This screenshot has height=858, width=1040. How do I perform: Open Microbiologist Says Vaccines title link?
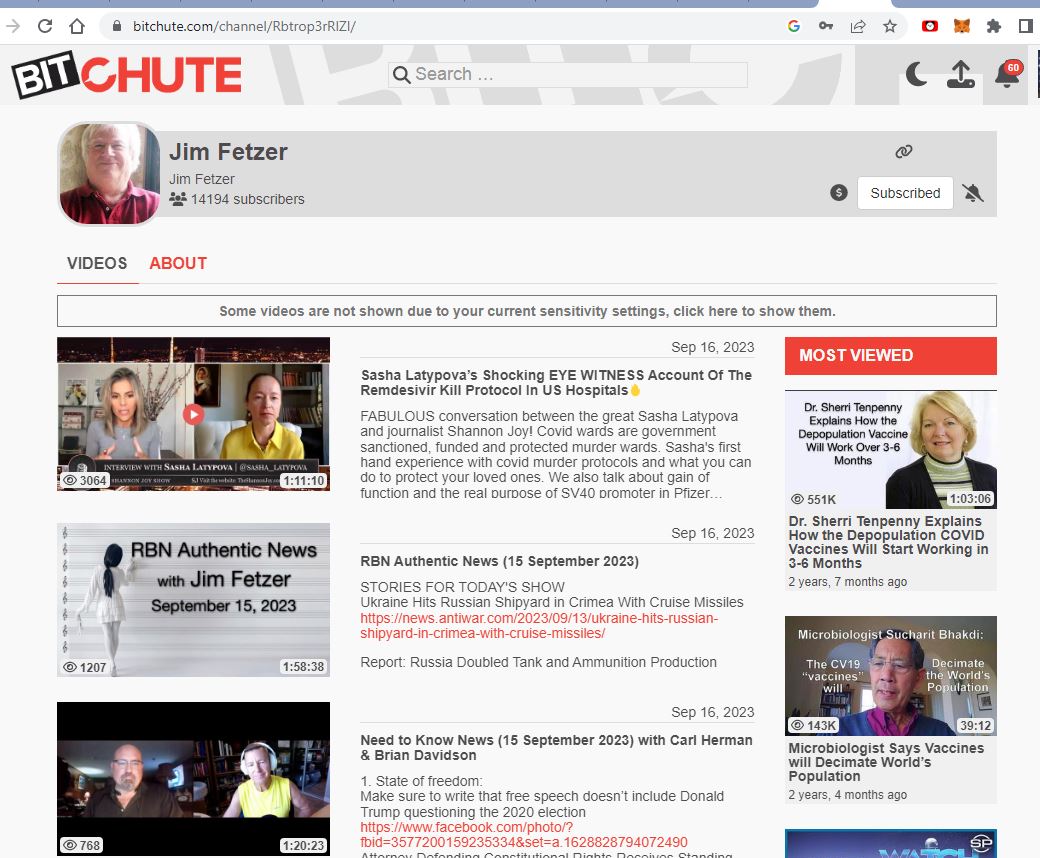coord(886,762)
